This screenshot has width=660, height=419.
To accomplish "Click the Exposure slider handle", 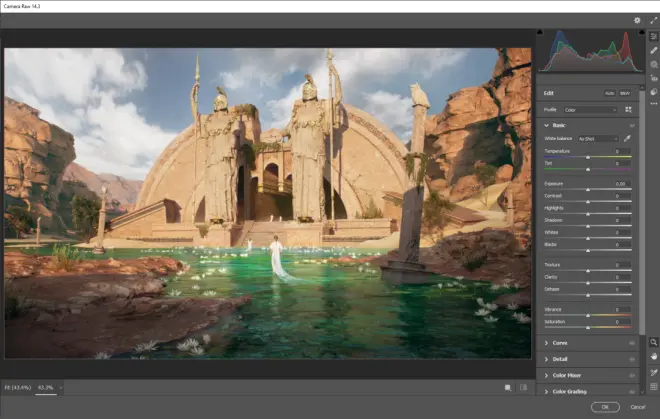I will (x=588, y=190).
